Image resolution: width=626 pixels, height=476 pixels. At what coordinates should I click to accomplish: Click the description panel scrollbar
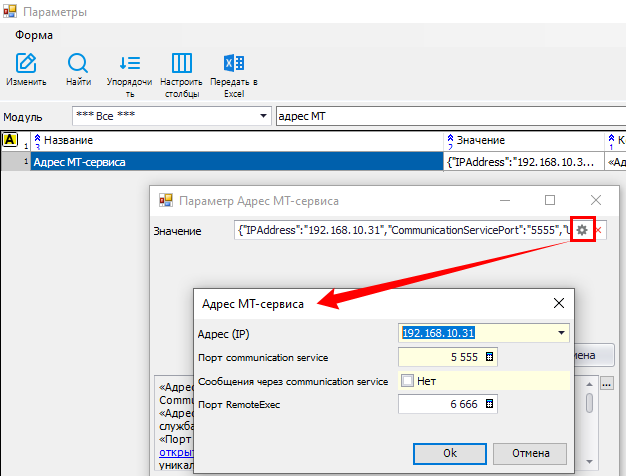click(590, 420)
